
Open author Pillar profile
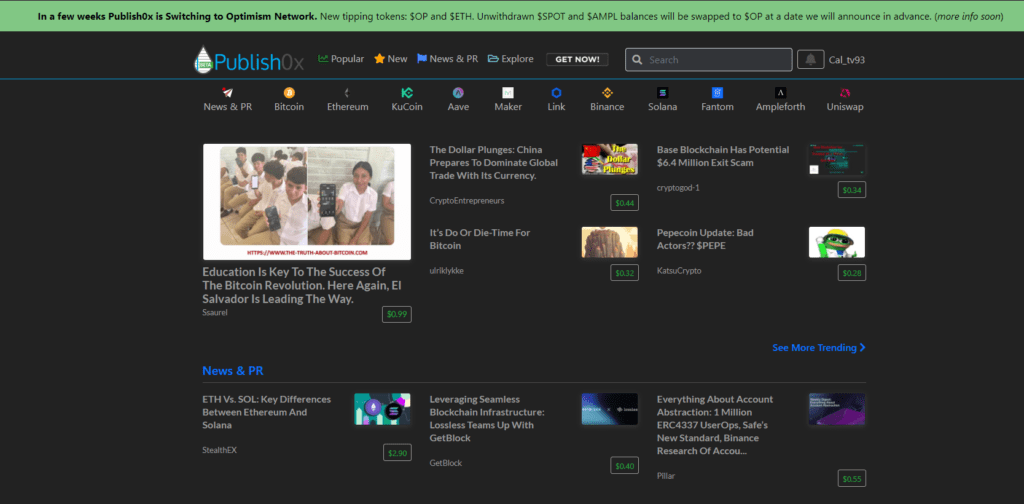click(666, 476)
